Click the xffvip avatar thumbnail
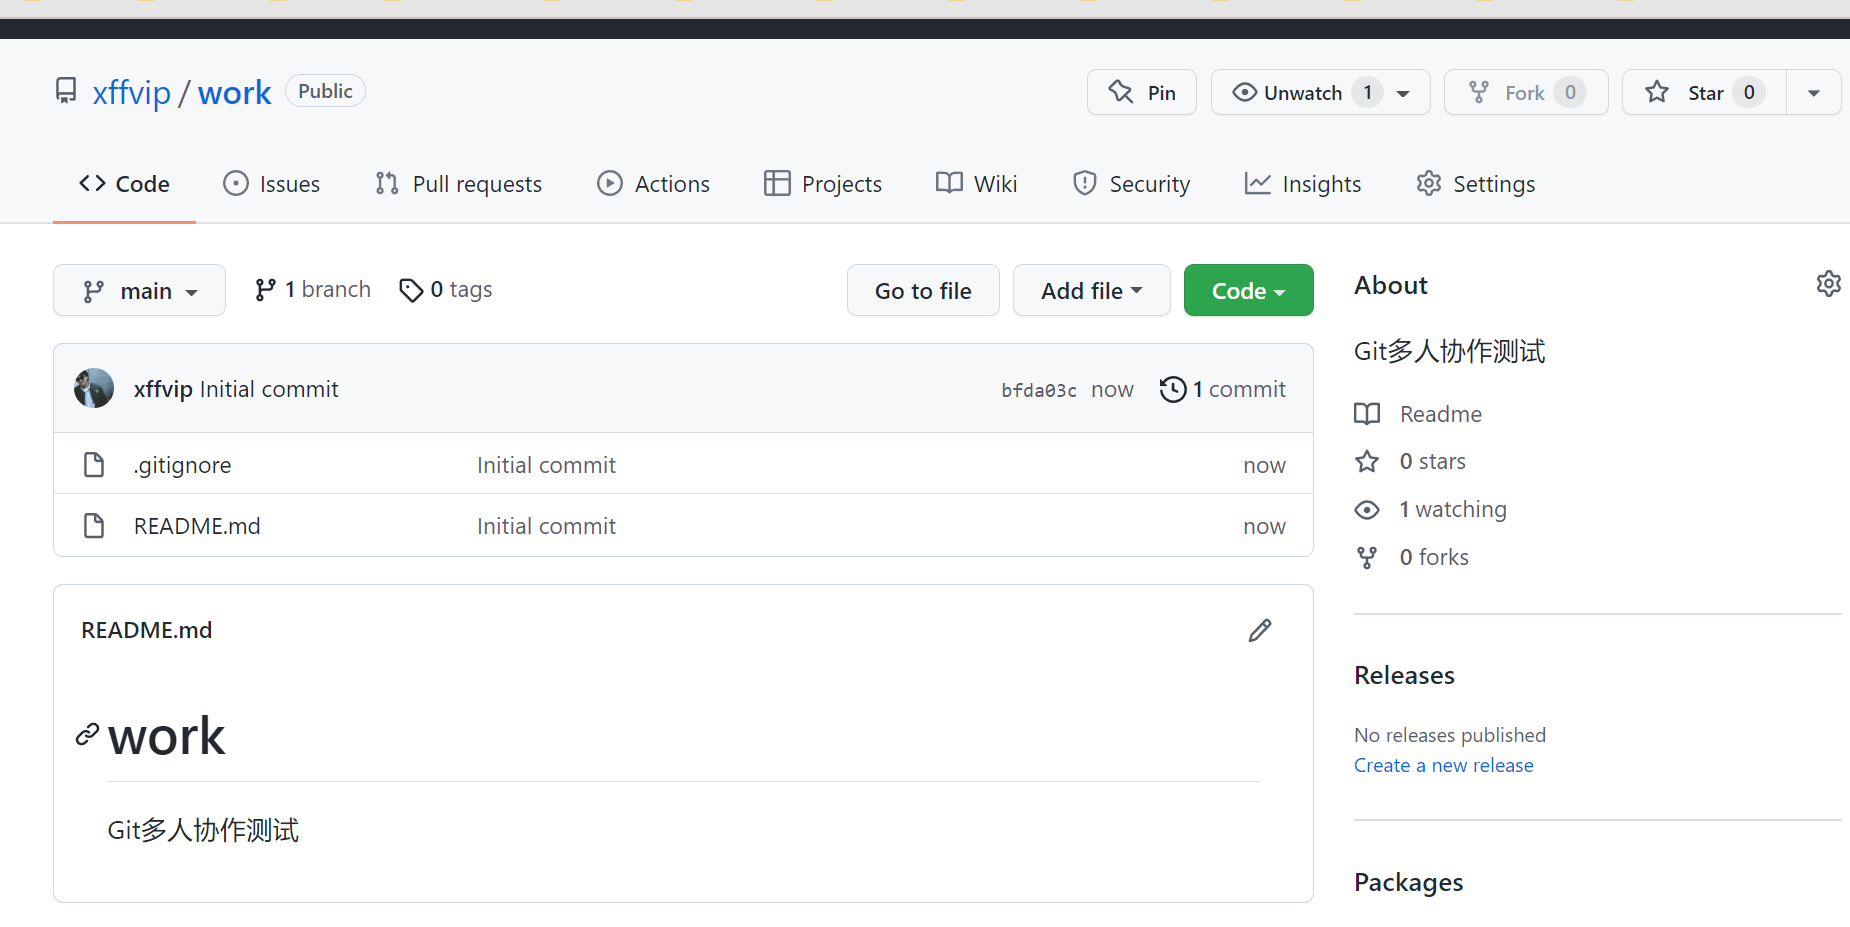The image size is (1850, 927). 94,388
